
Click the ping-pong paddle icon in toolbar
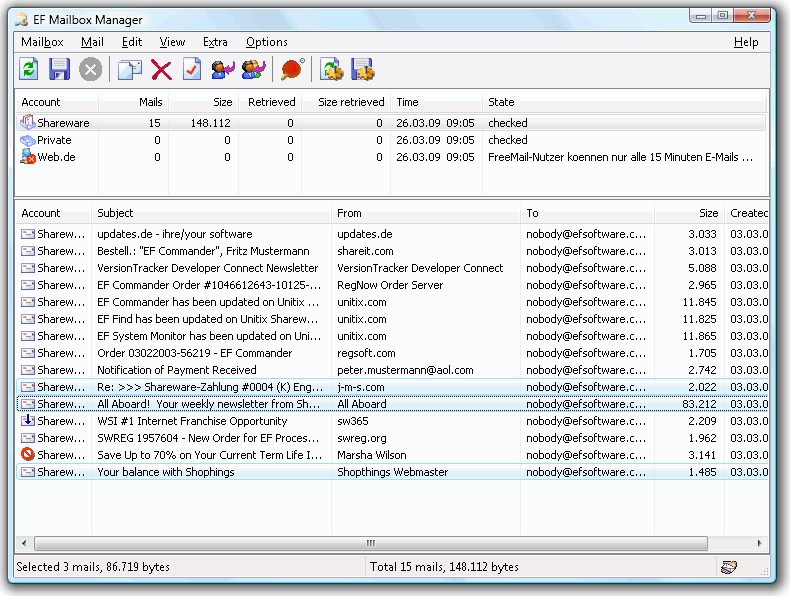click(292, 69)
